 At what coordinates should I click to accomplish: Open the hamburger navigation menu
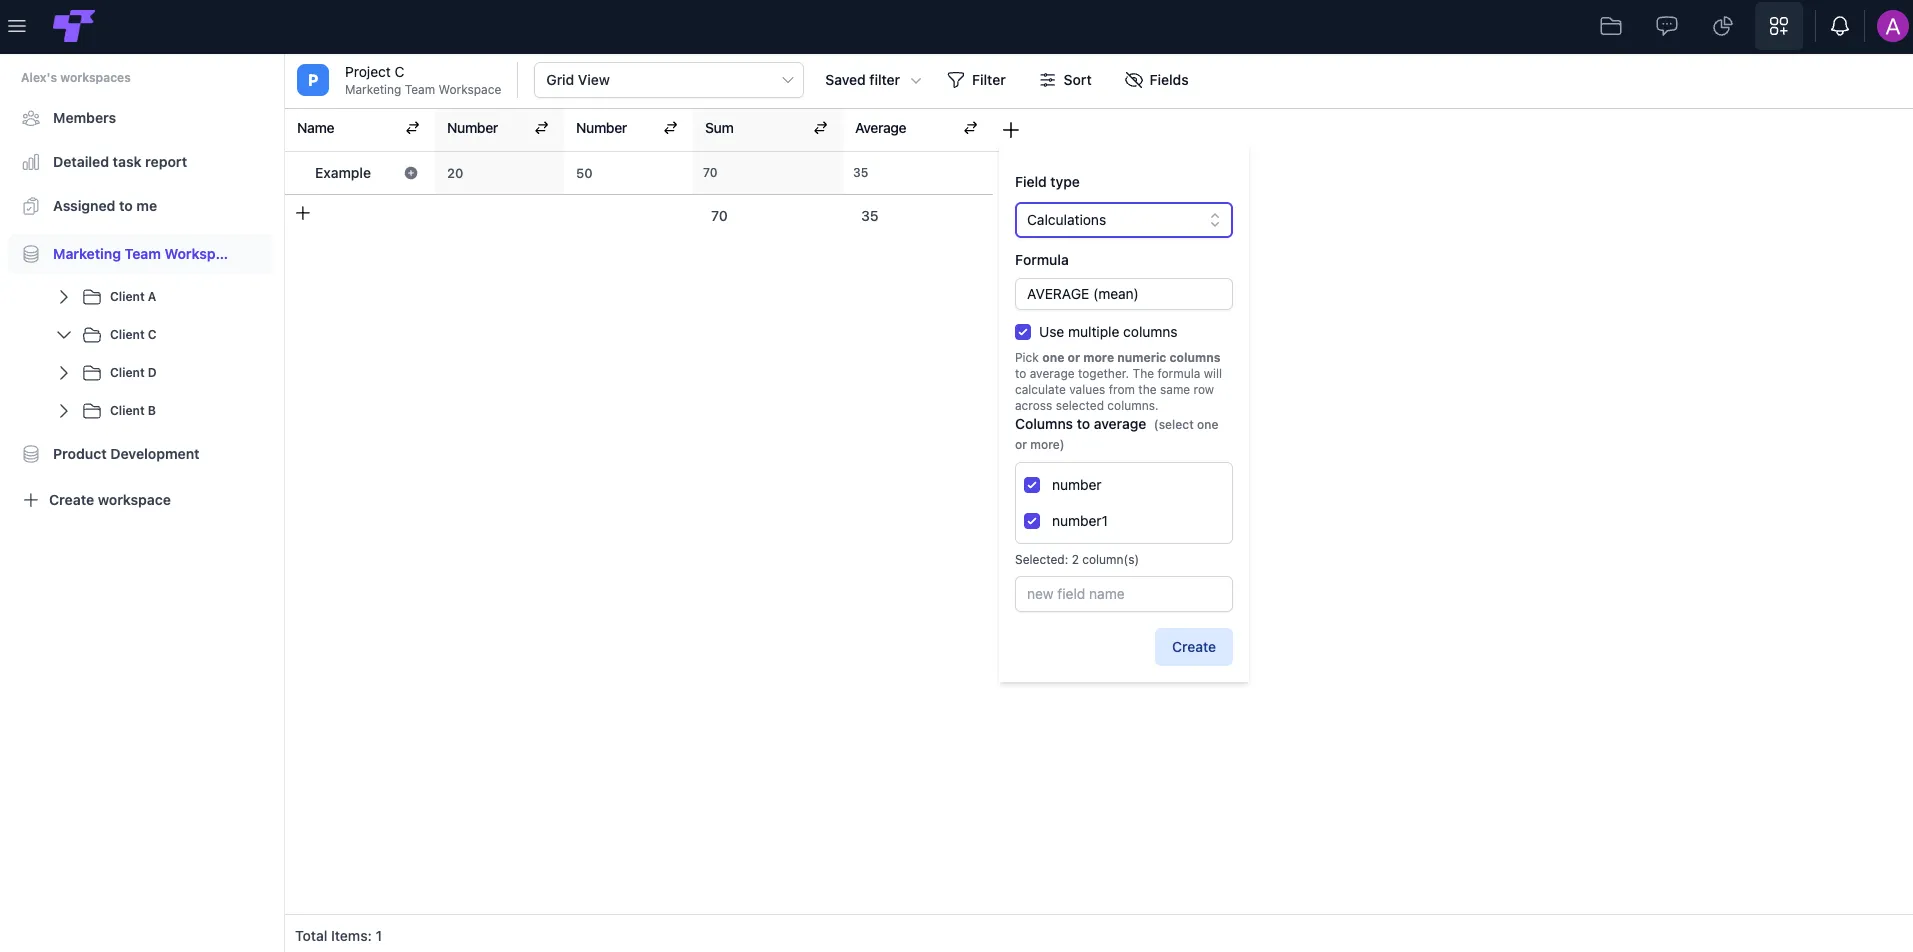point(17,27)
